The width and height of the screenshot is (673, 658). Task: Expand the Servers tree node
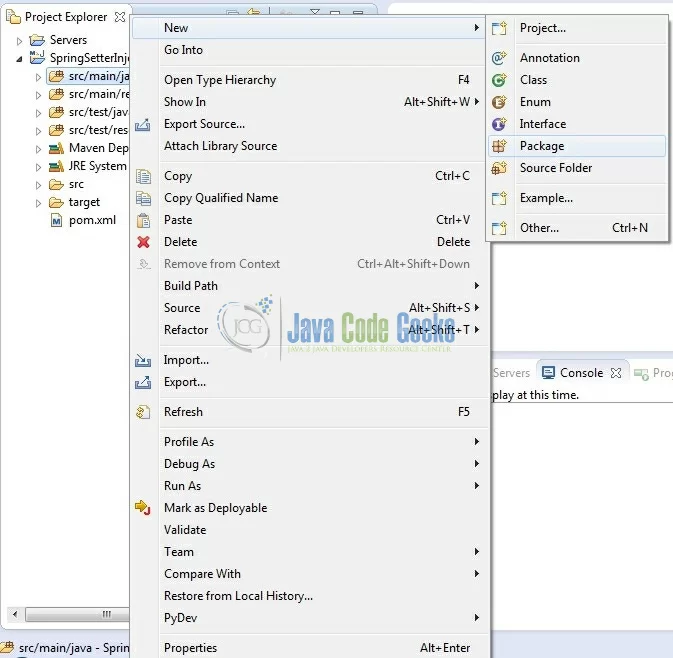tap(19, 41)
